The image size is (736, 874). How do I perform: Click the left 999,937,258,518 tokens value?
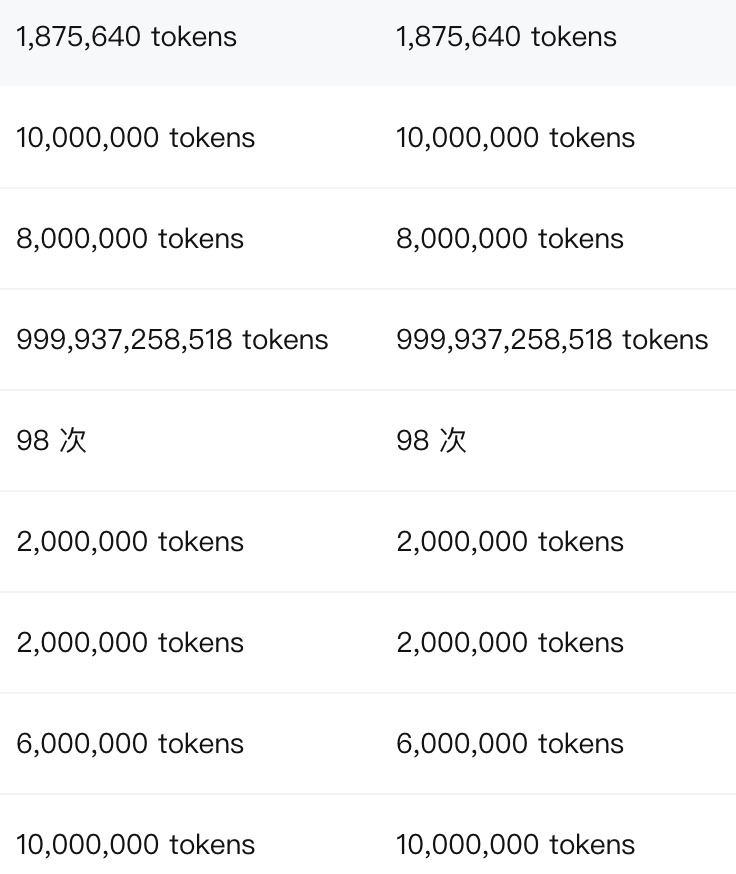coord(172,339)
